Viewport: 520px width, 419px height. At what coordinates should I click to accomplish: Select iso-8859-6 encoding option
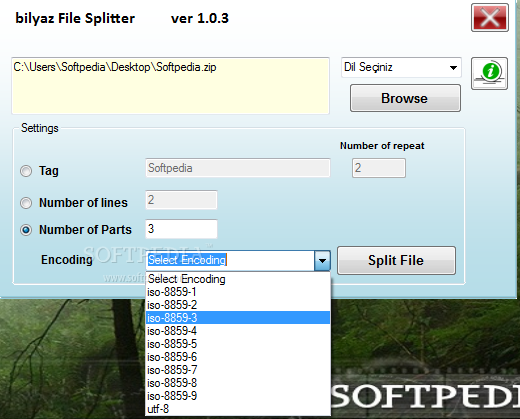[238, 357]
